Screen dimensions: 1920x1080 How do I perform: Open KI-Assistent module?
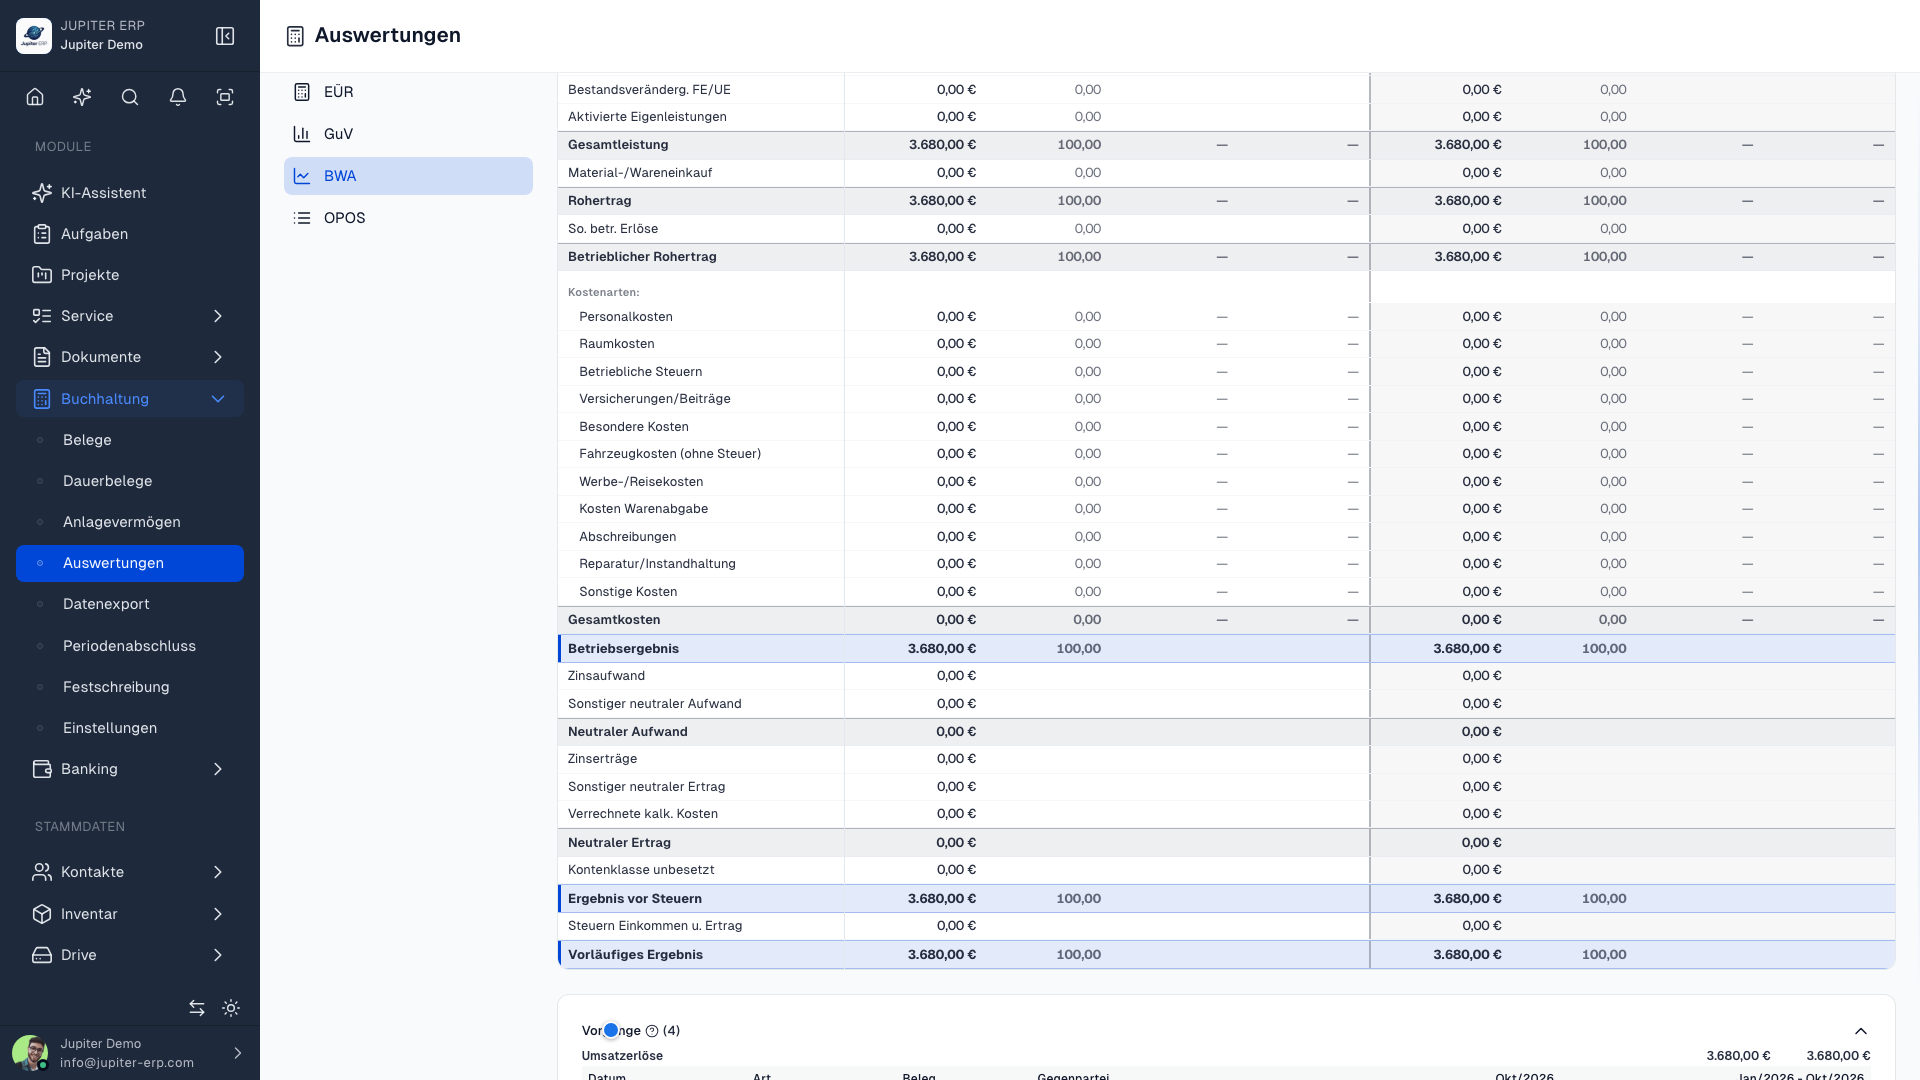tap(130, 193)
